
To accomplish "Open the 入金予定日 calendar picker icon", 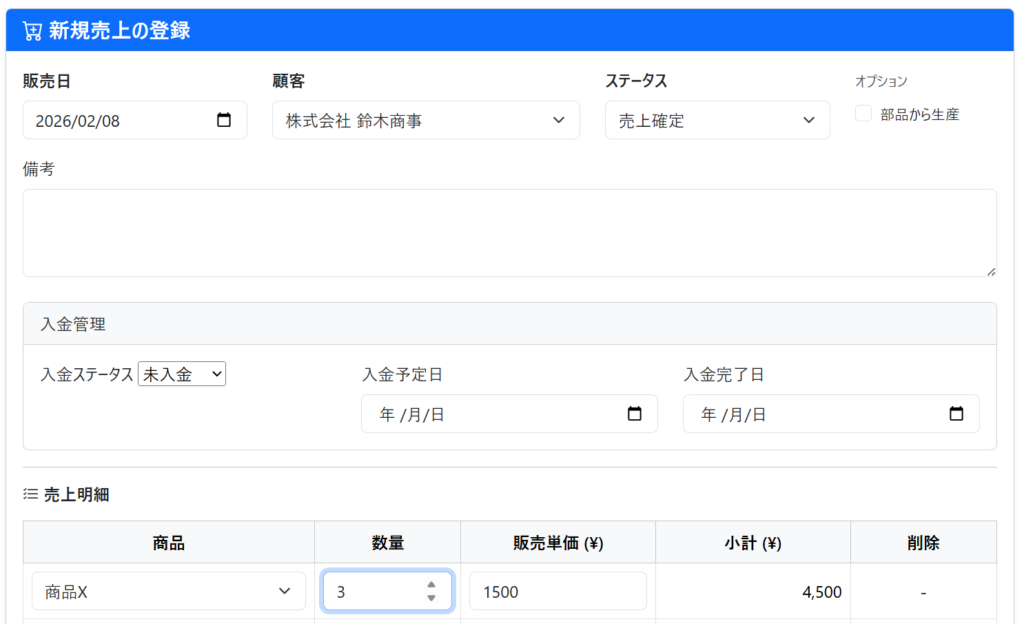I will 634,414.
